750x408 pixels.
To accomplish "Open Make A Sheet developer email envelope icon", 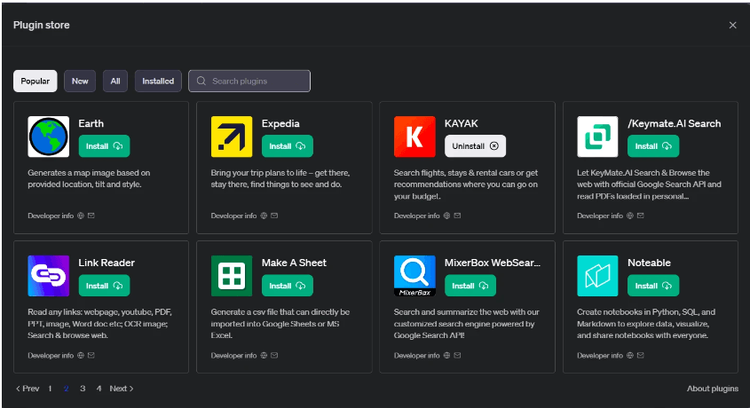I will [274, 355].
